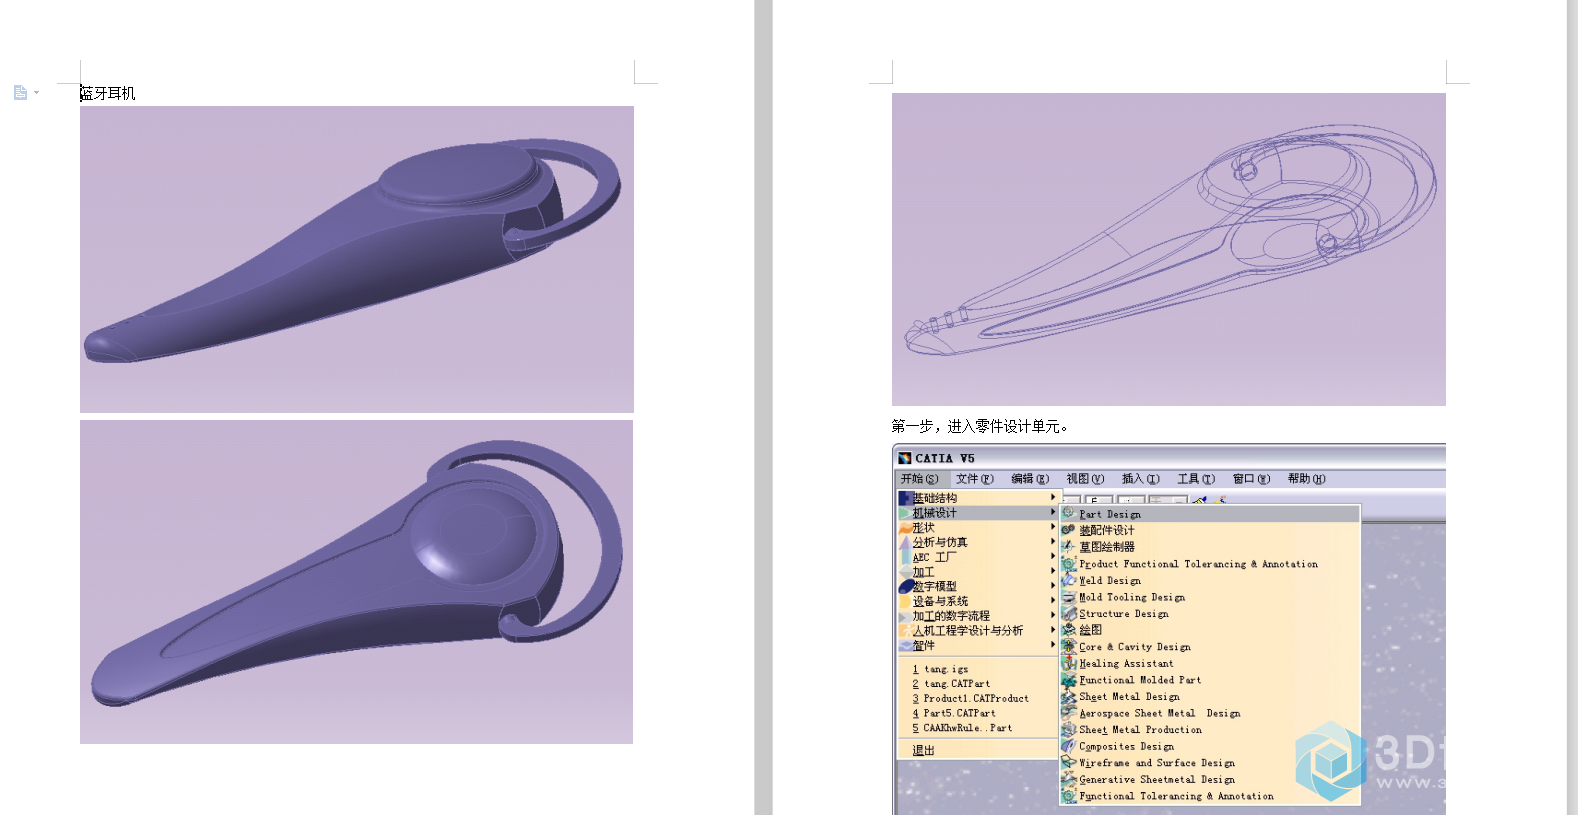Select the top-view shaded headset image
This screenshot has width=1578, height=815.
(x=357, y=259)
